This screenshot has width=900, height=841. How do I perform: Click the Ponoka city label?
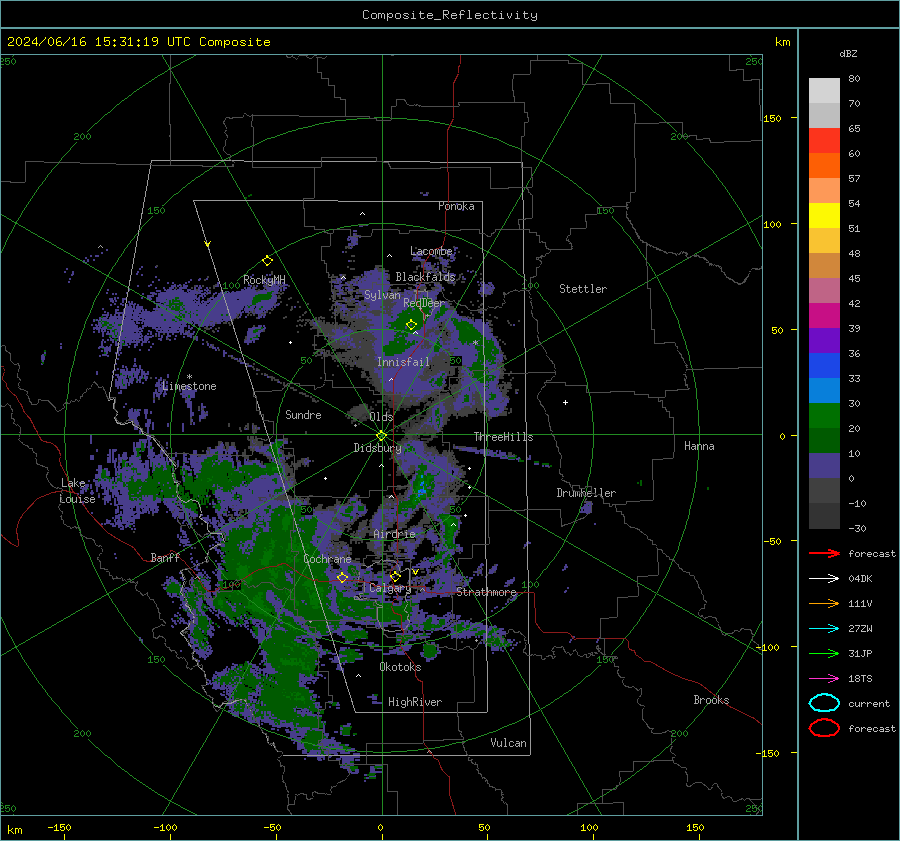456,206
